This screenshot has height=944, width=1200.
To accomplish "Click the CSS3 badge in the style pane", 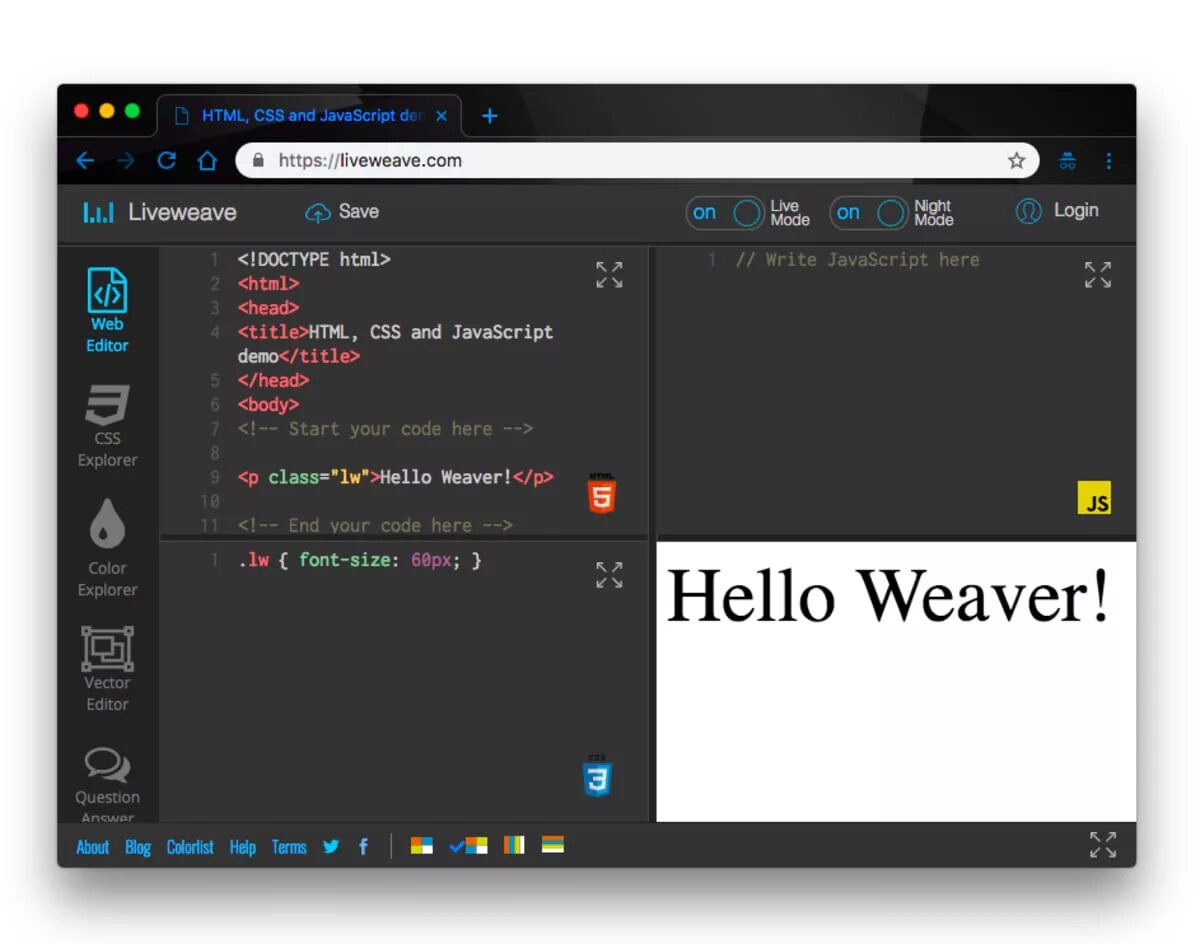I will 596,775.
